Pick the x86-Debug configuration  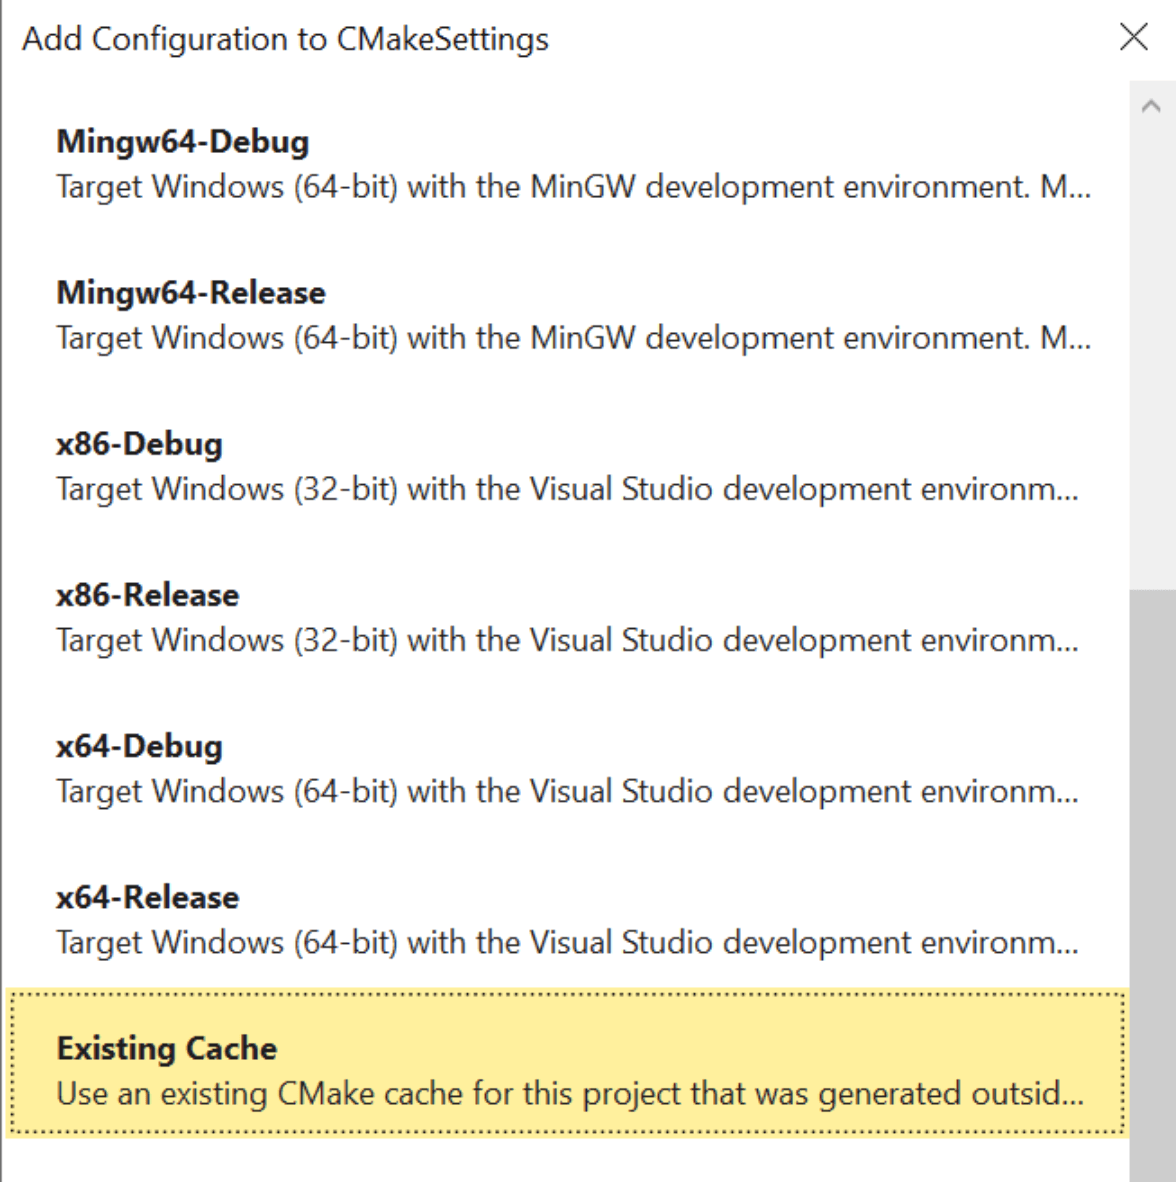click(139, 444)
